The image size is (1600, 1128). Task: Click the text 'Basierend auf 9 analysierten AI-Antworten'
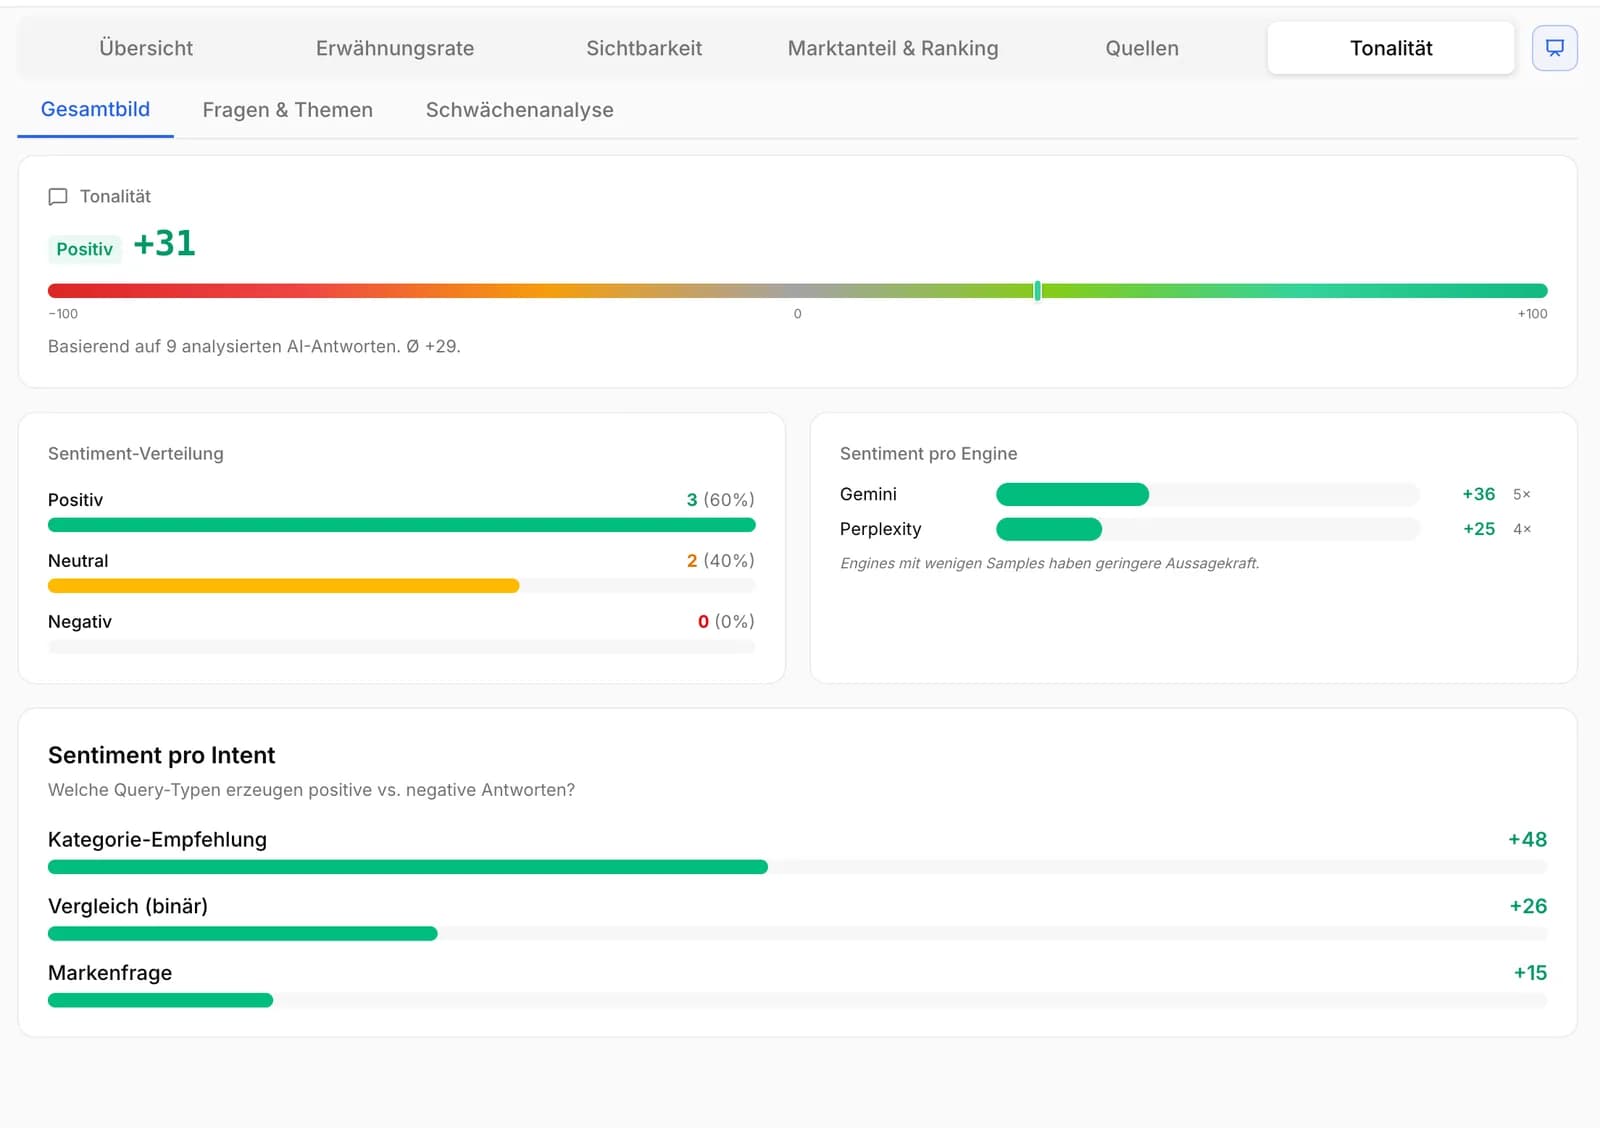coord(223,347)
